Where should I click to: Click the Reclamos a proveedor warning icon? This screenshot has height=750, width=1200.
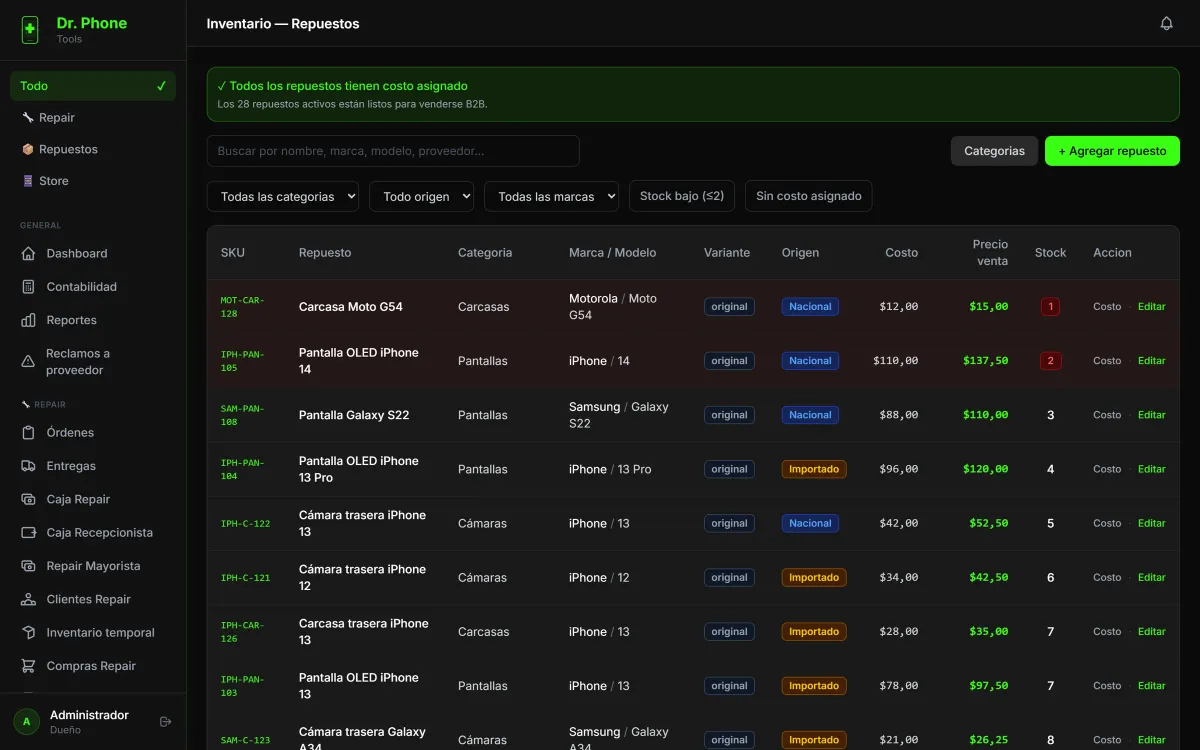coord(28,361)
